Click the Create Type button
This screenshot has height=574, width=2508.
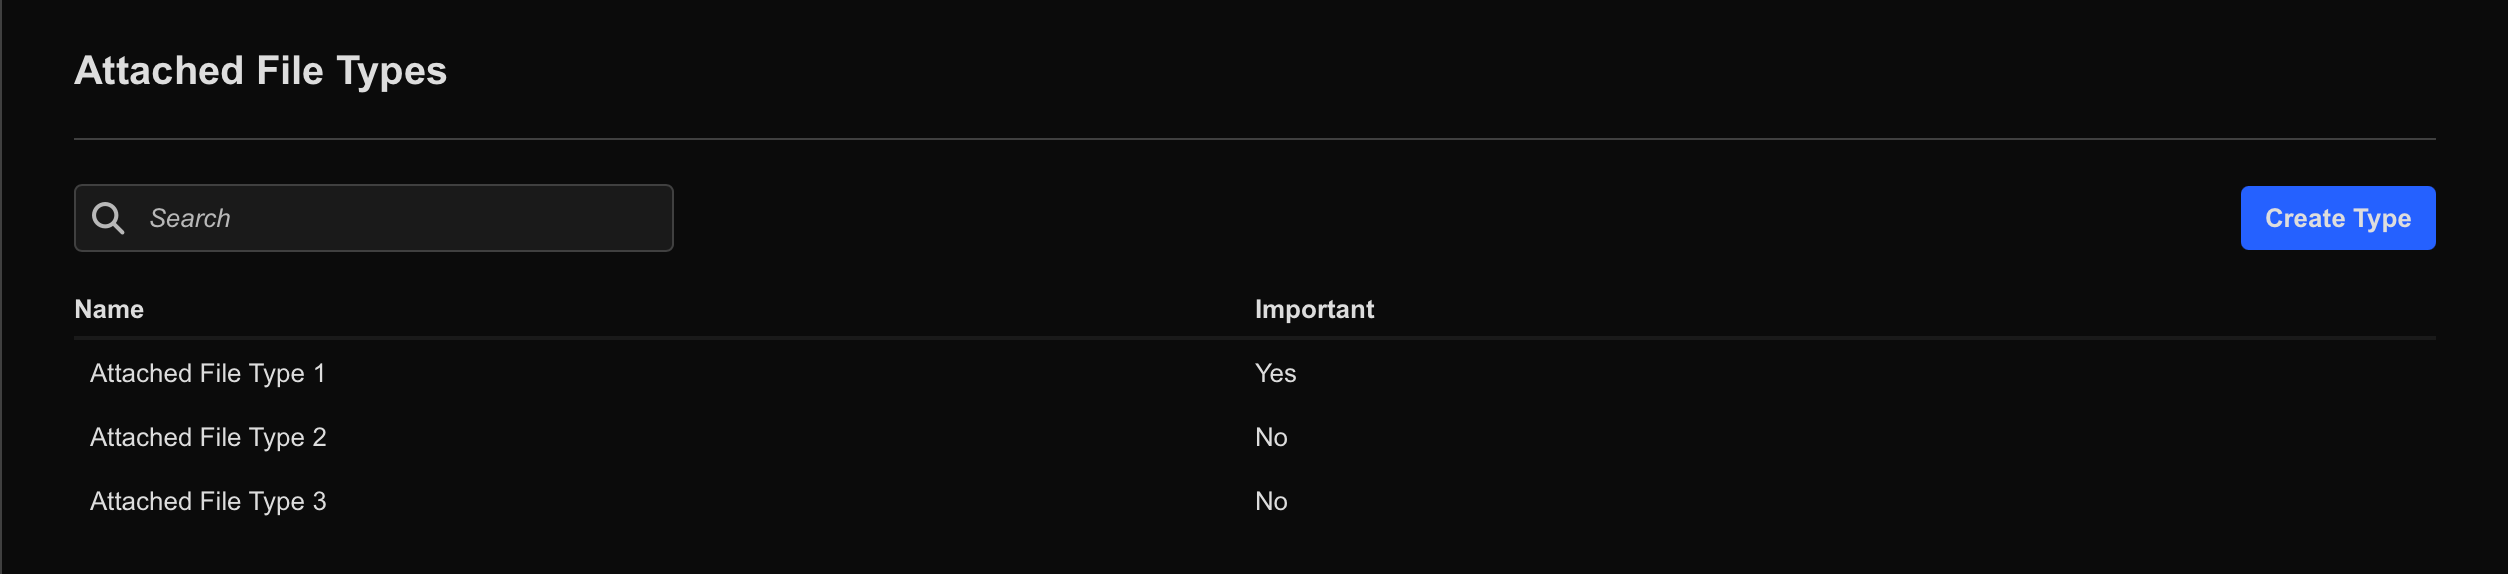point(2338,218)
